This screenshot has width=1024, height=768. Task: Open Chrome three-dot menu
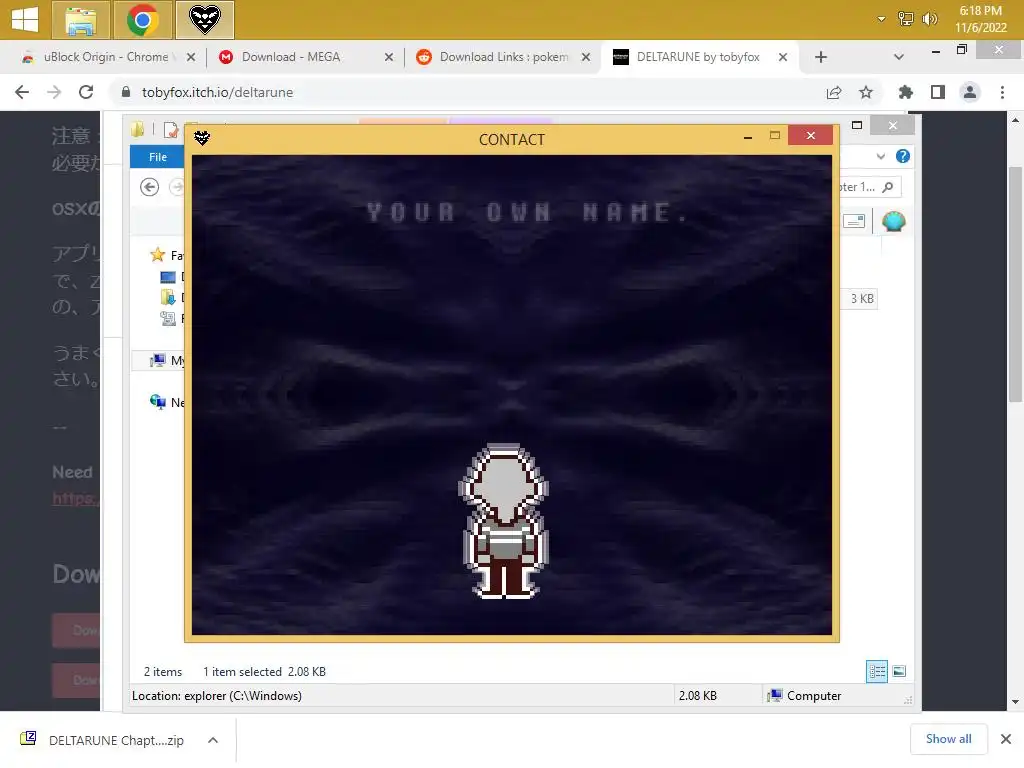1002,93
